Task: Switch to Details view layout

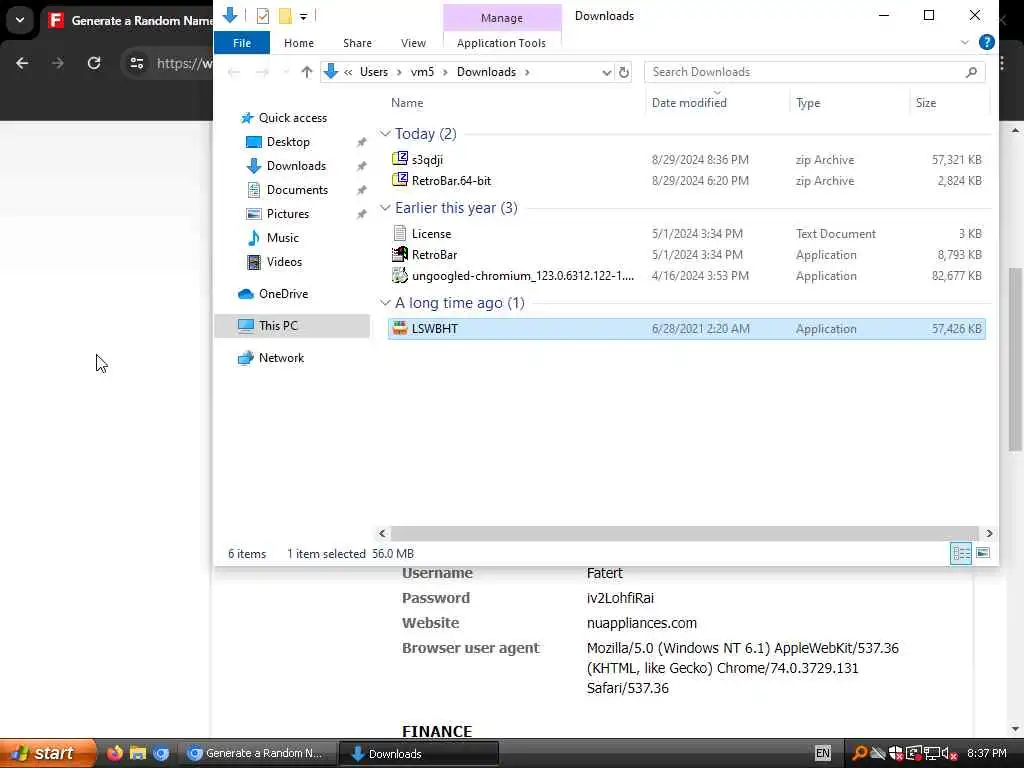Action: [x=961, y=553]
